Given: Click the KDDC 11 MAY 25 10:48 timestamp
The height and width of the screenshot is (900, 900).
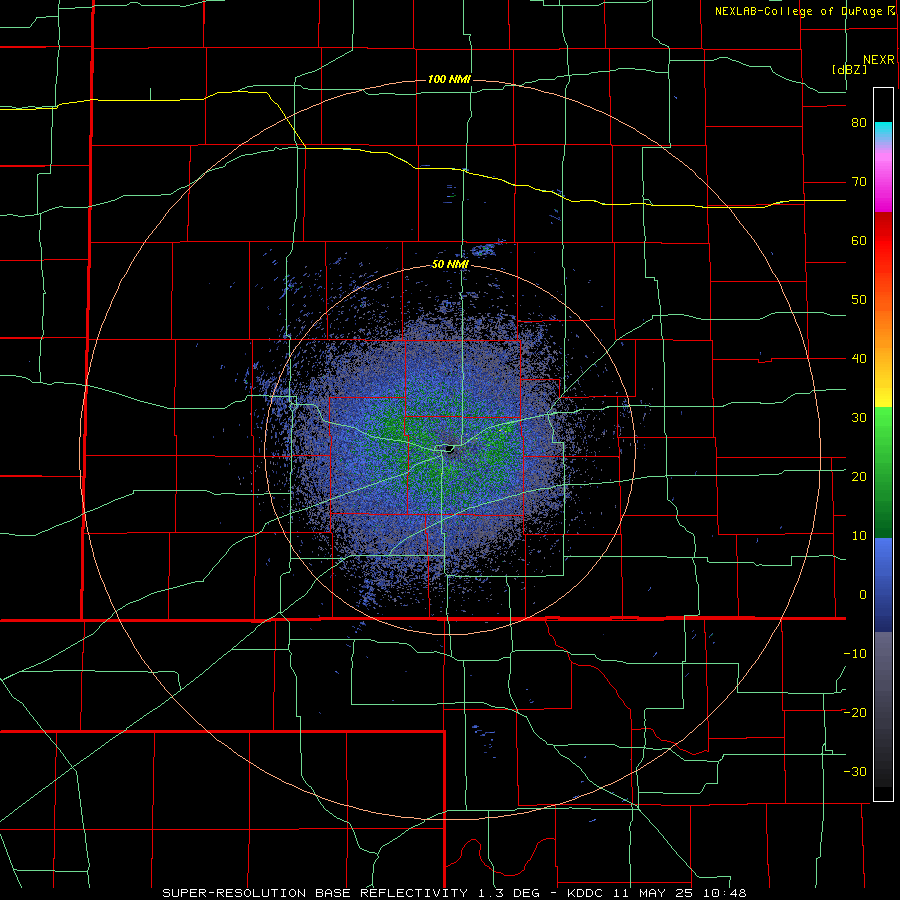Looking at the screenshot, I should click(657, 893).
